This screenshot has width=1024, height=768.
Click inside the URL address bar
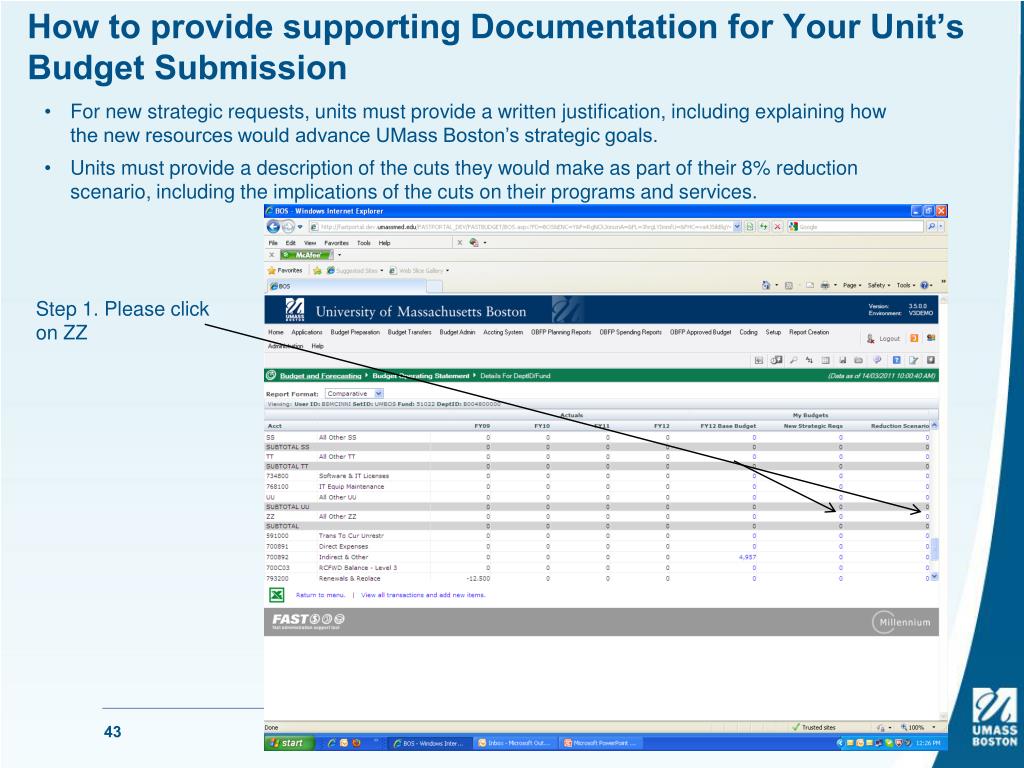tap(521, 227)
